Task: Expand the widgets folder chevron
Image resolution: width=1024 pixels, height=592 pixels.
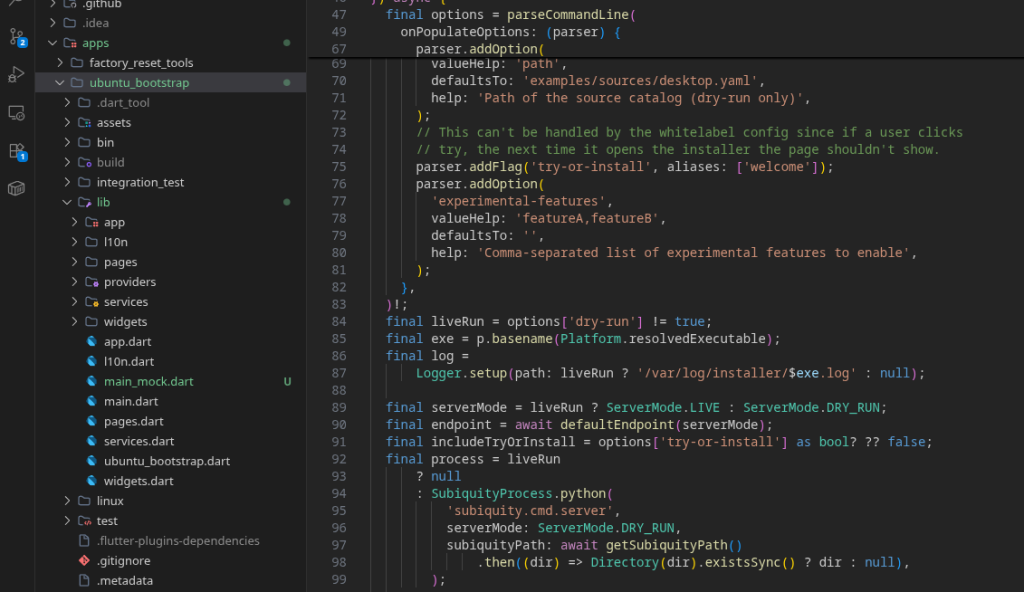Action: click(x=74, y=321)
